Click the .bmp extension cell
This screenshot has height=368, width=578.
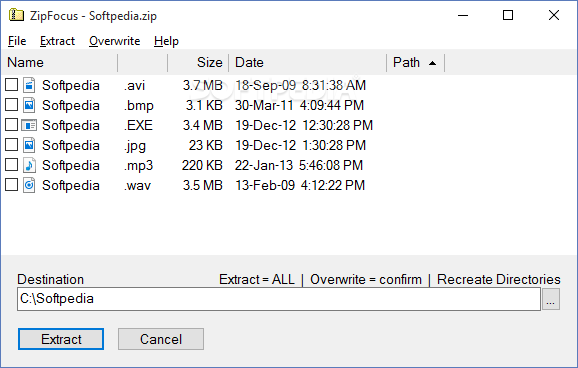click(139, 105)
